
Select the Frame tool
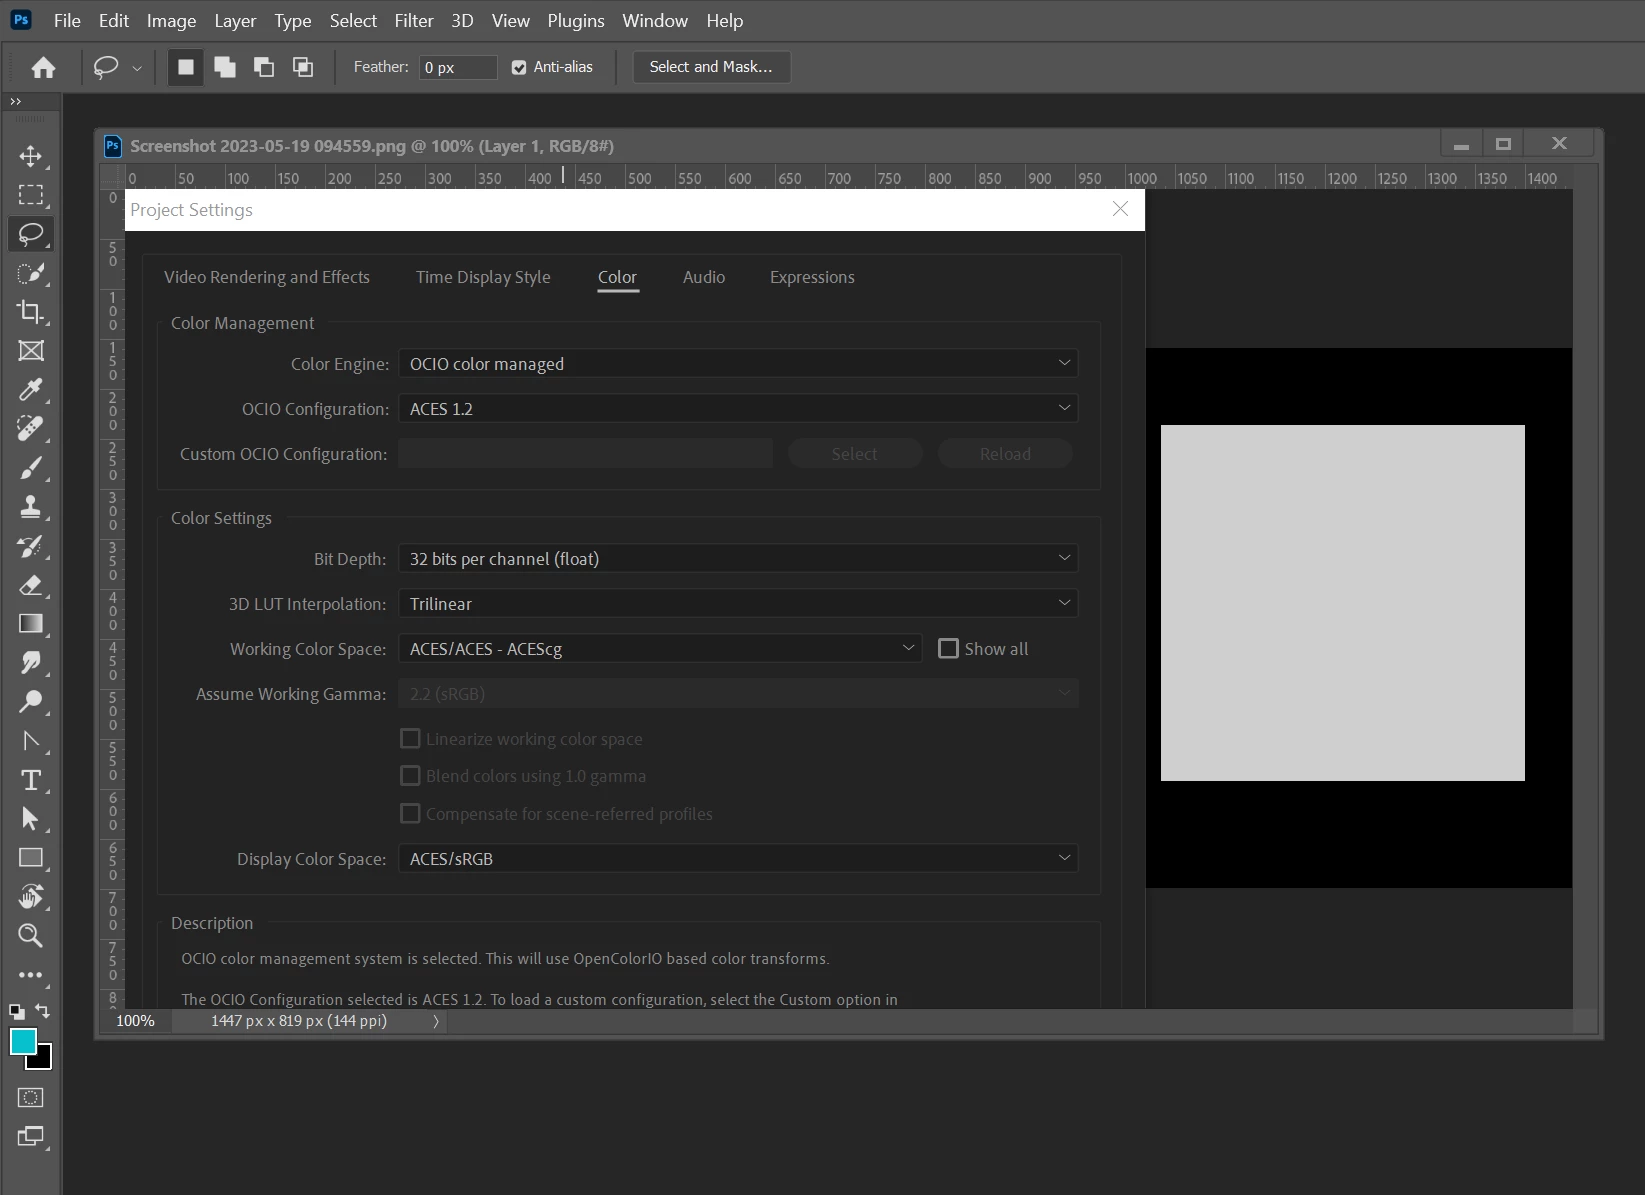click(x=31, y=351)
